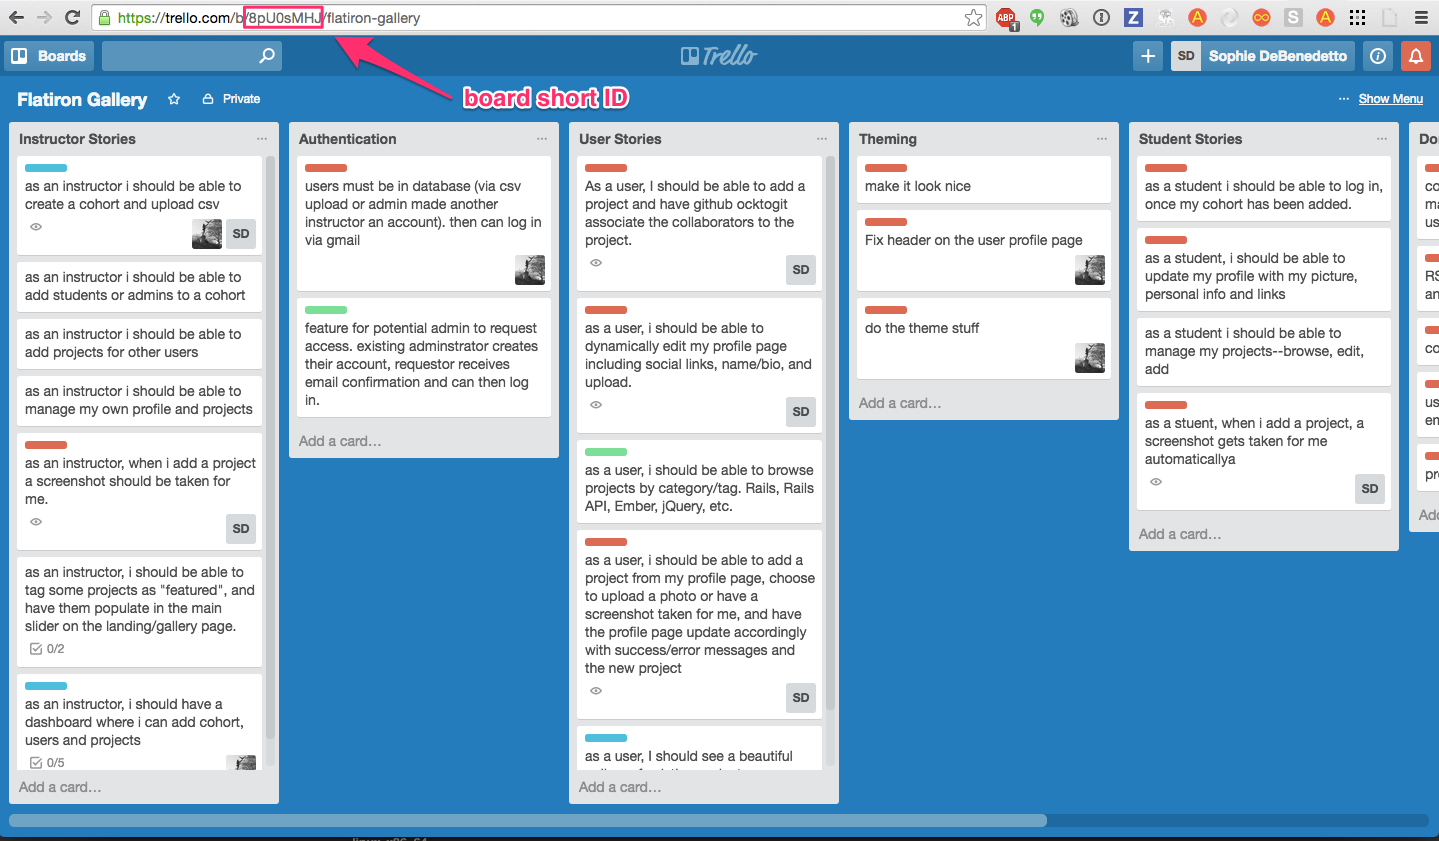Open Sophie DeBenedetto's account menu
Screen dimensions: 1439x841
(1263, 56)
